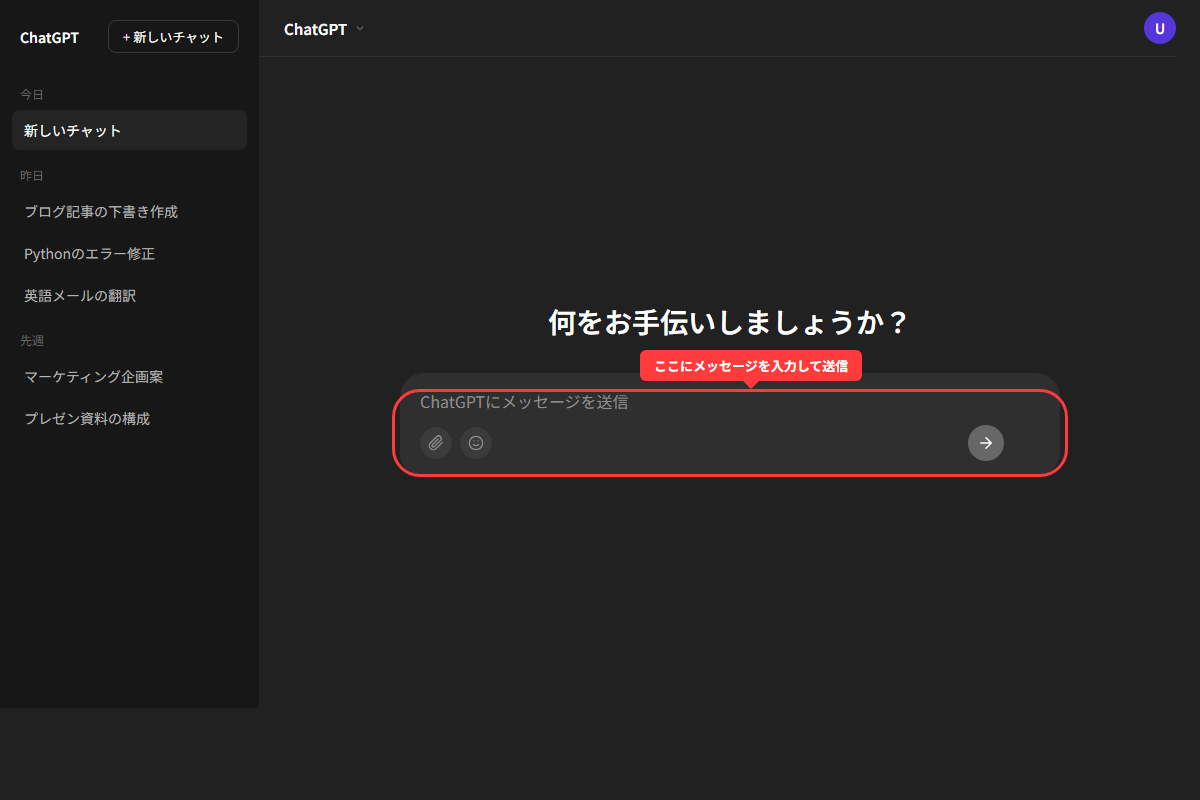Open the プレゼン資料の構成 conversation
Viewport: 1200px width, 800px height.
[86, 418]
